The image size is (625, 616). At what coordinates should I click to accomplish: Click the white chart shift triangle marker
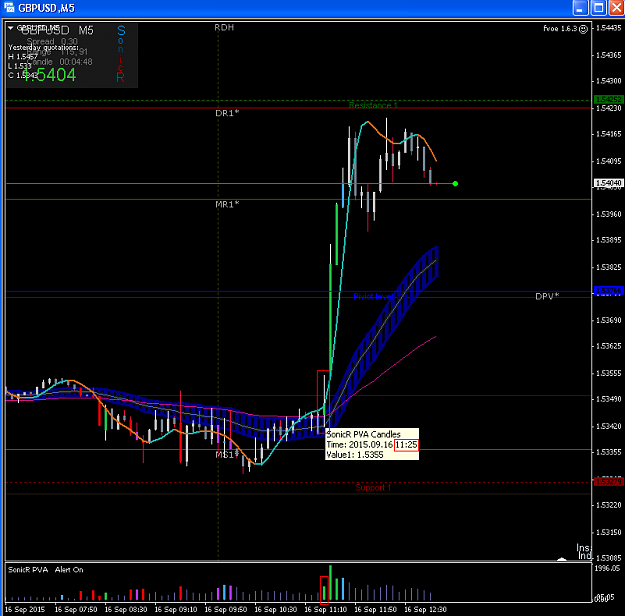point(562,559)
